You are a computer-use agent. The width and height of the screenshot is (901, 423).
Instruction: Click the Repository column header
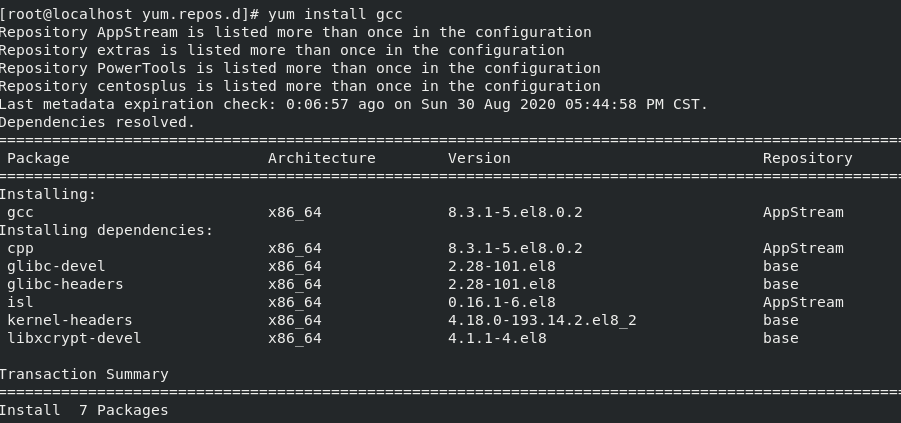point(807,158)
